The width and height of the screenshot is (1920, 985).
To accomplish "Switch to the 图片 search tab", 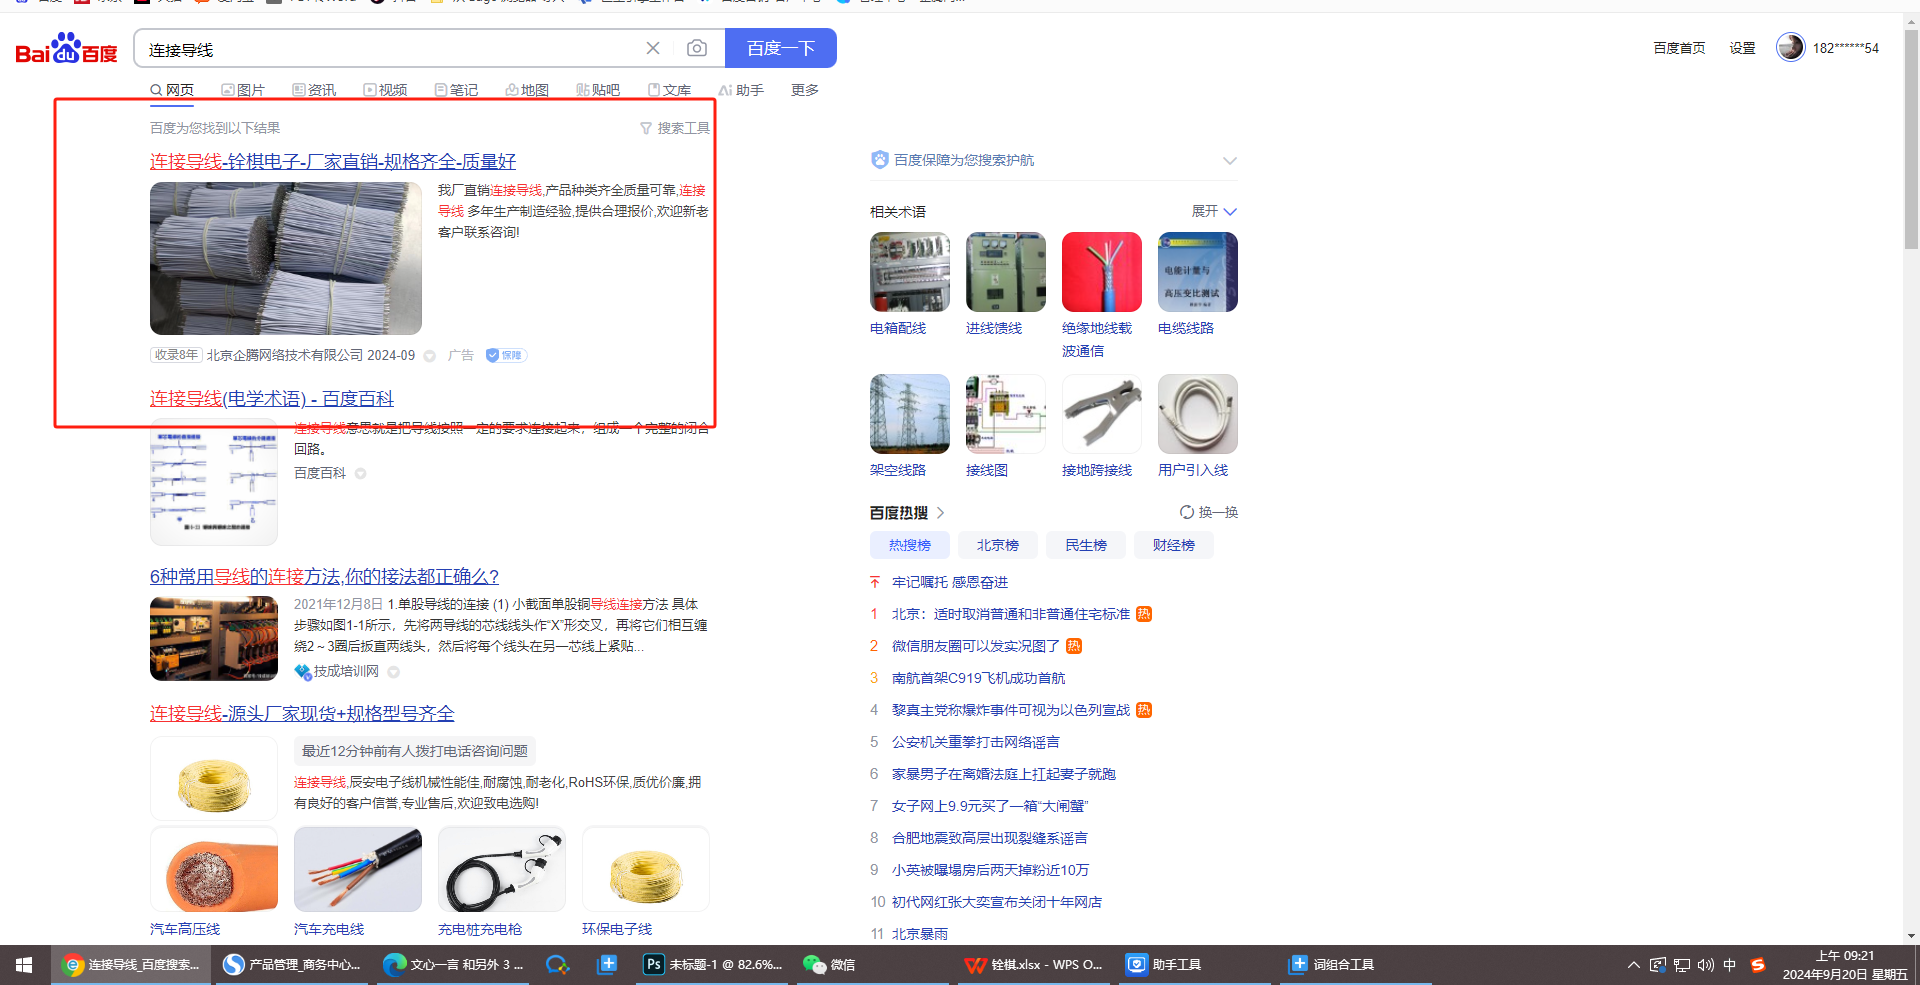I will (243, 90).
